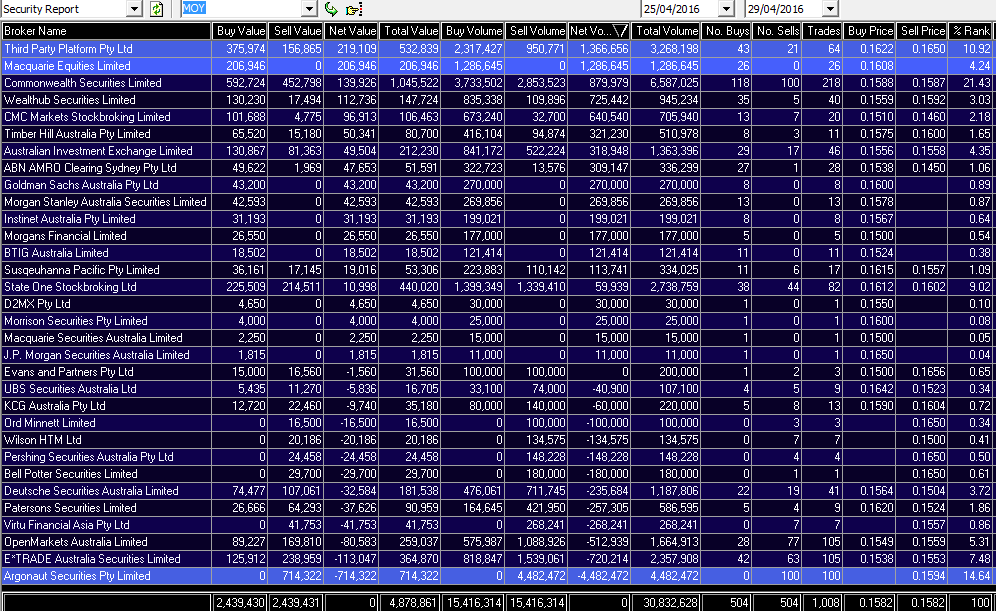The width and height of the screenshot is (996, 611).
Task: Select the Australian Investment Exchange Limited row
Action: pos(497,151)
